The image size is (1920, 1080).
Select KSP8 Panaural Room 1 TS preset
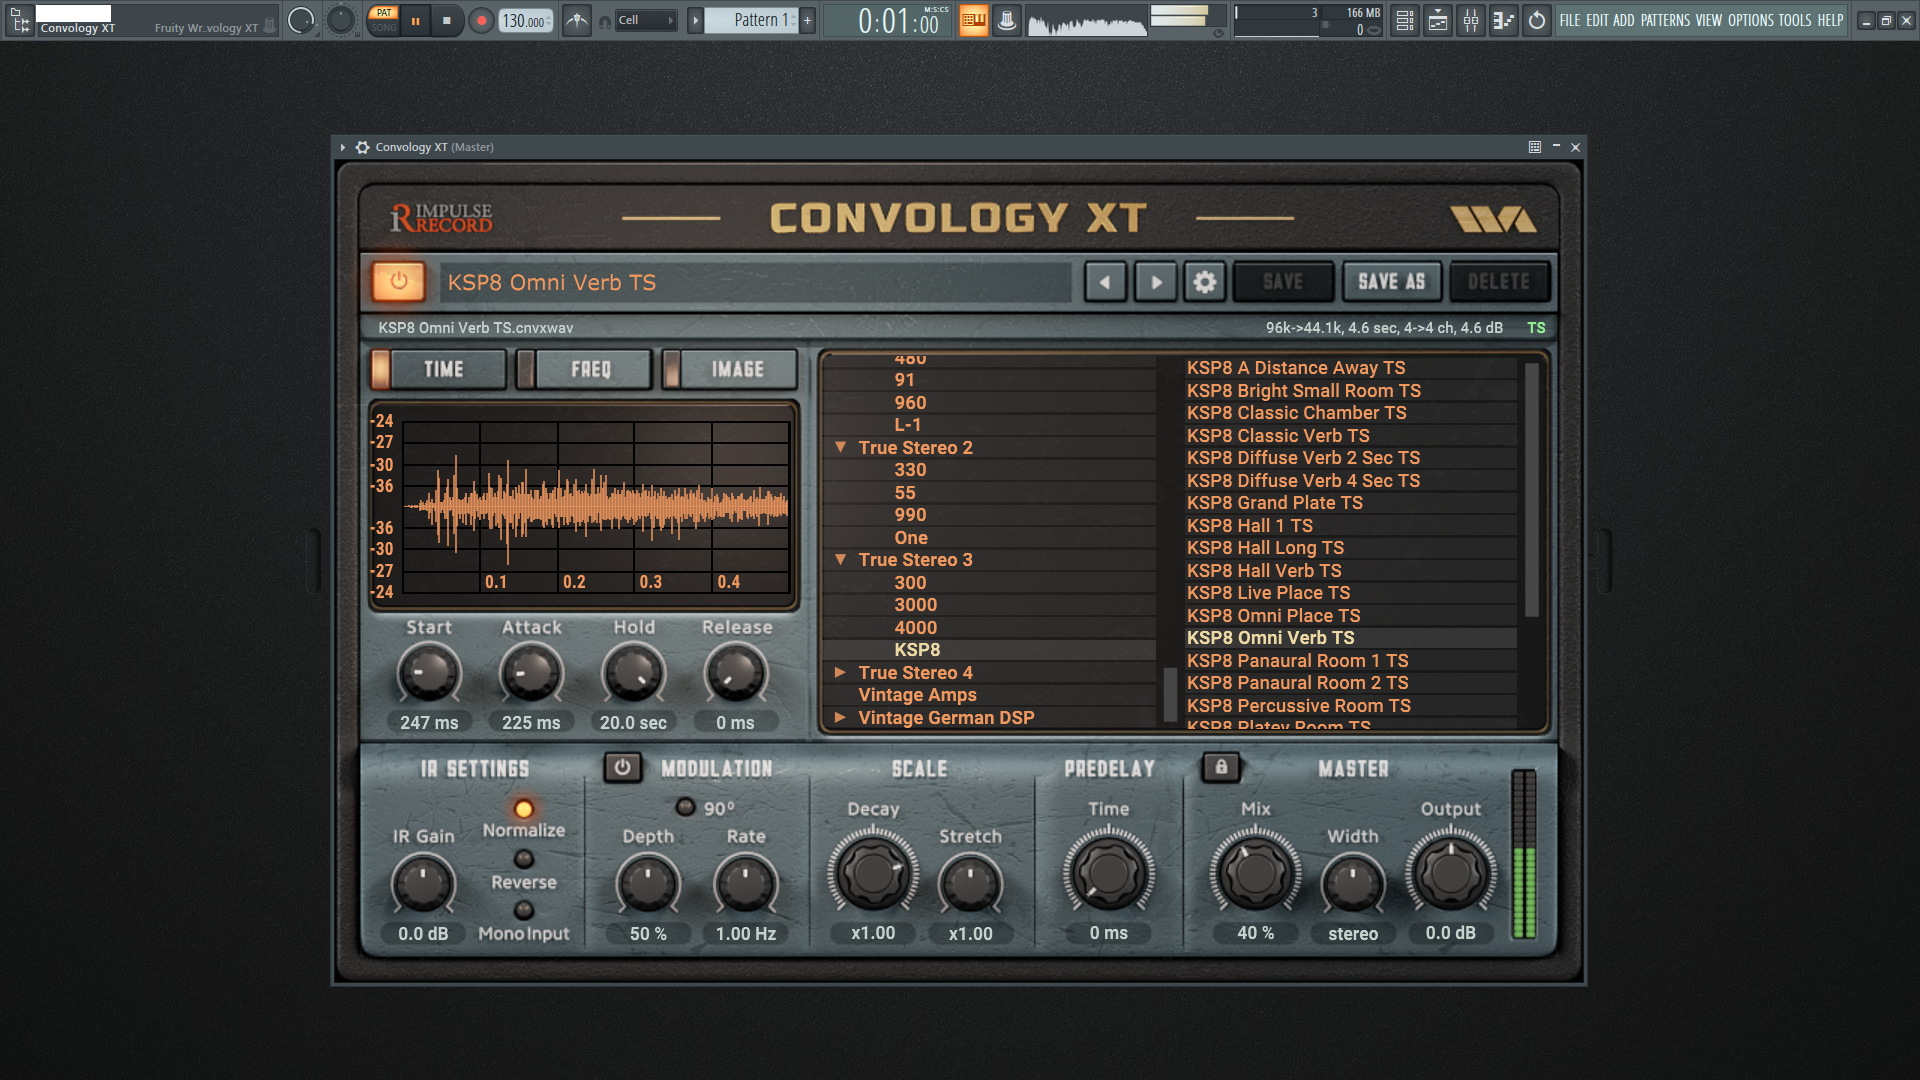click(x=1350, y=661)
